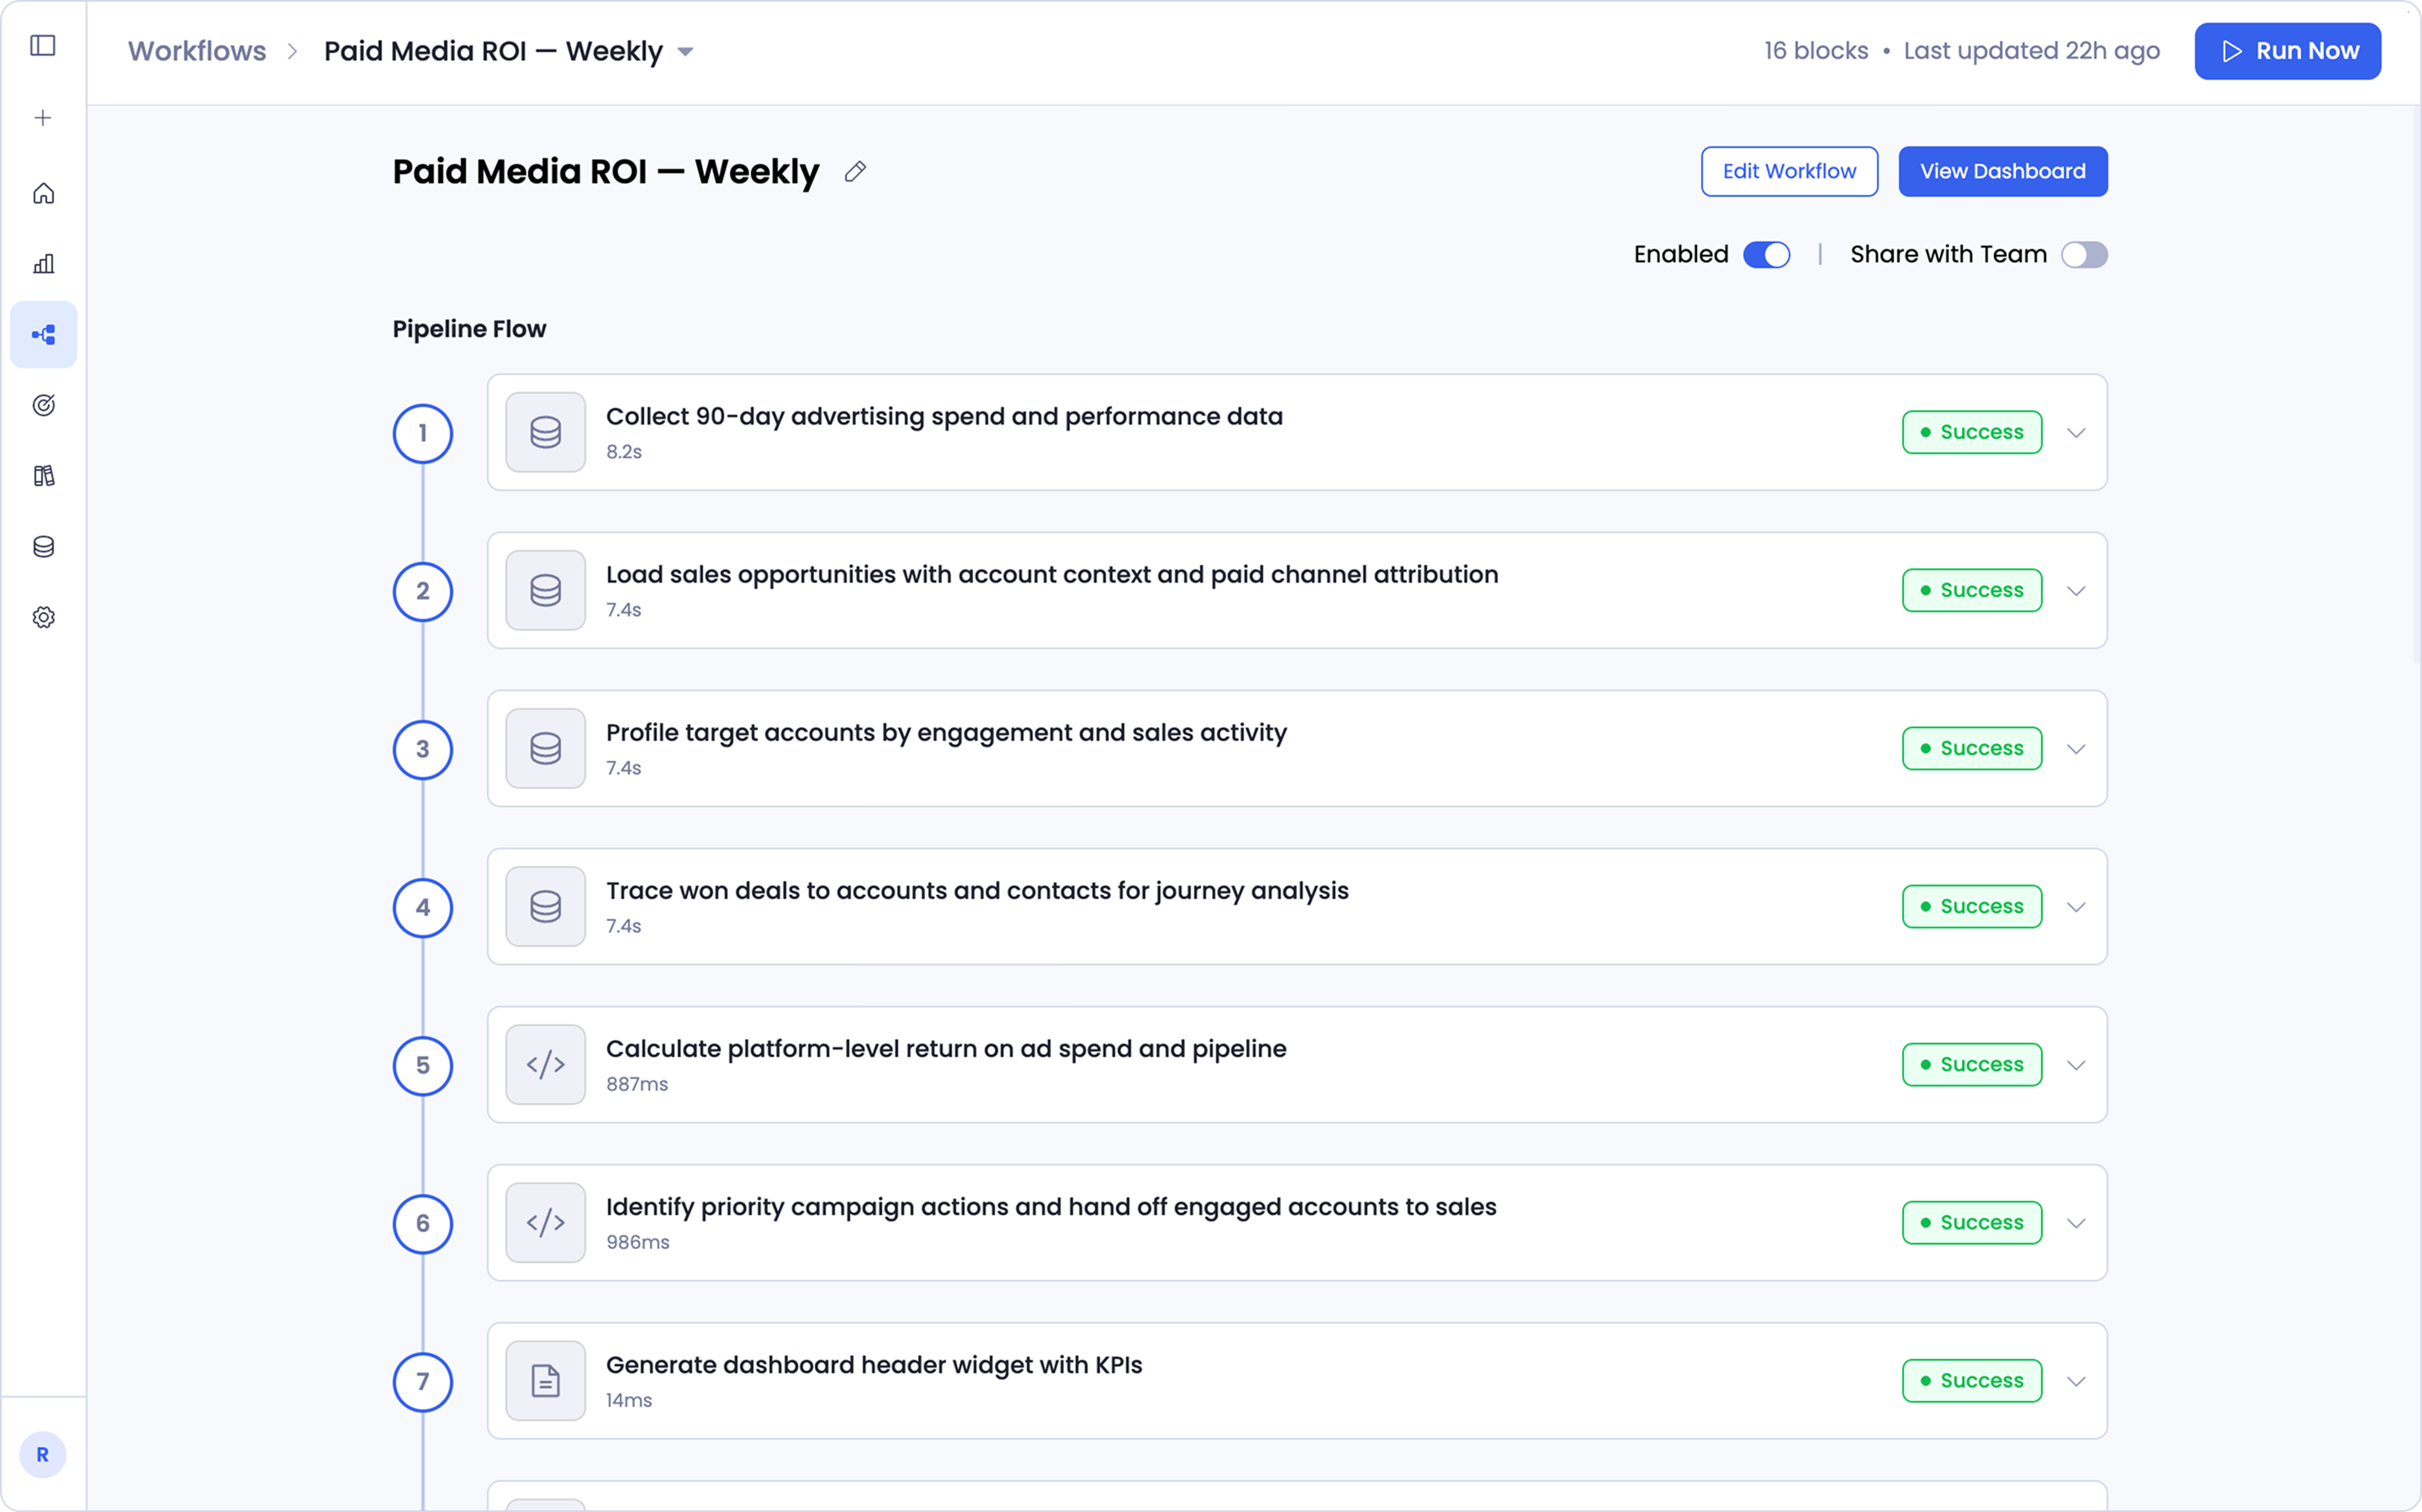This screenshot has height=1512, width=2422.
Task: Expand the Load sales opportunities step
Action: point(2076,591)
